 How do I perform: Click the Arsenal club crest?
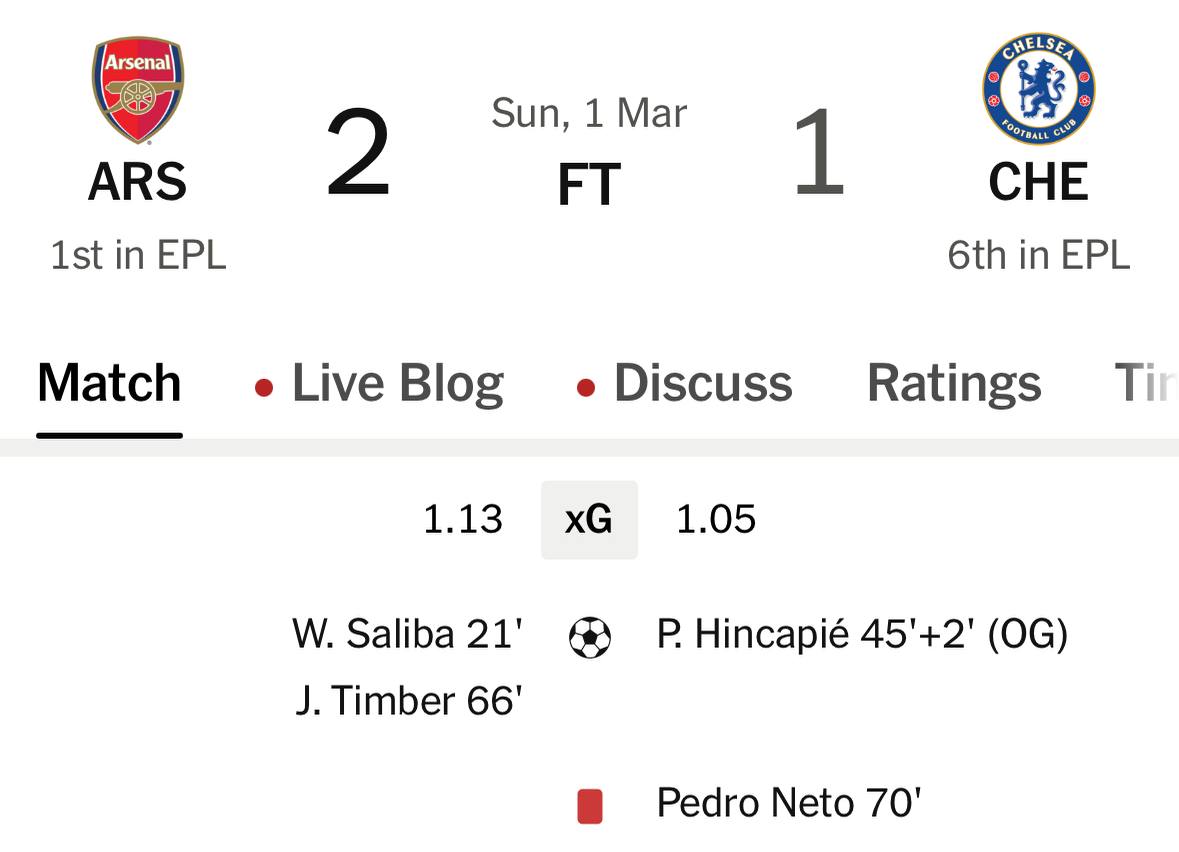pos(138,90)
